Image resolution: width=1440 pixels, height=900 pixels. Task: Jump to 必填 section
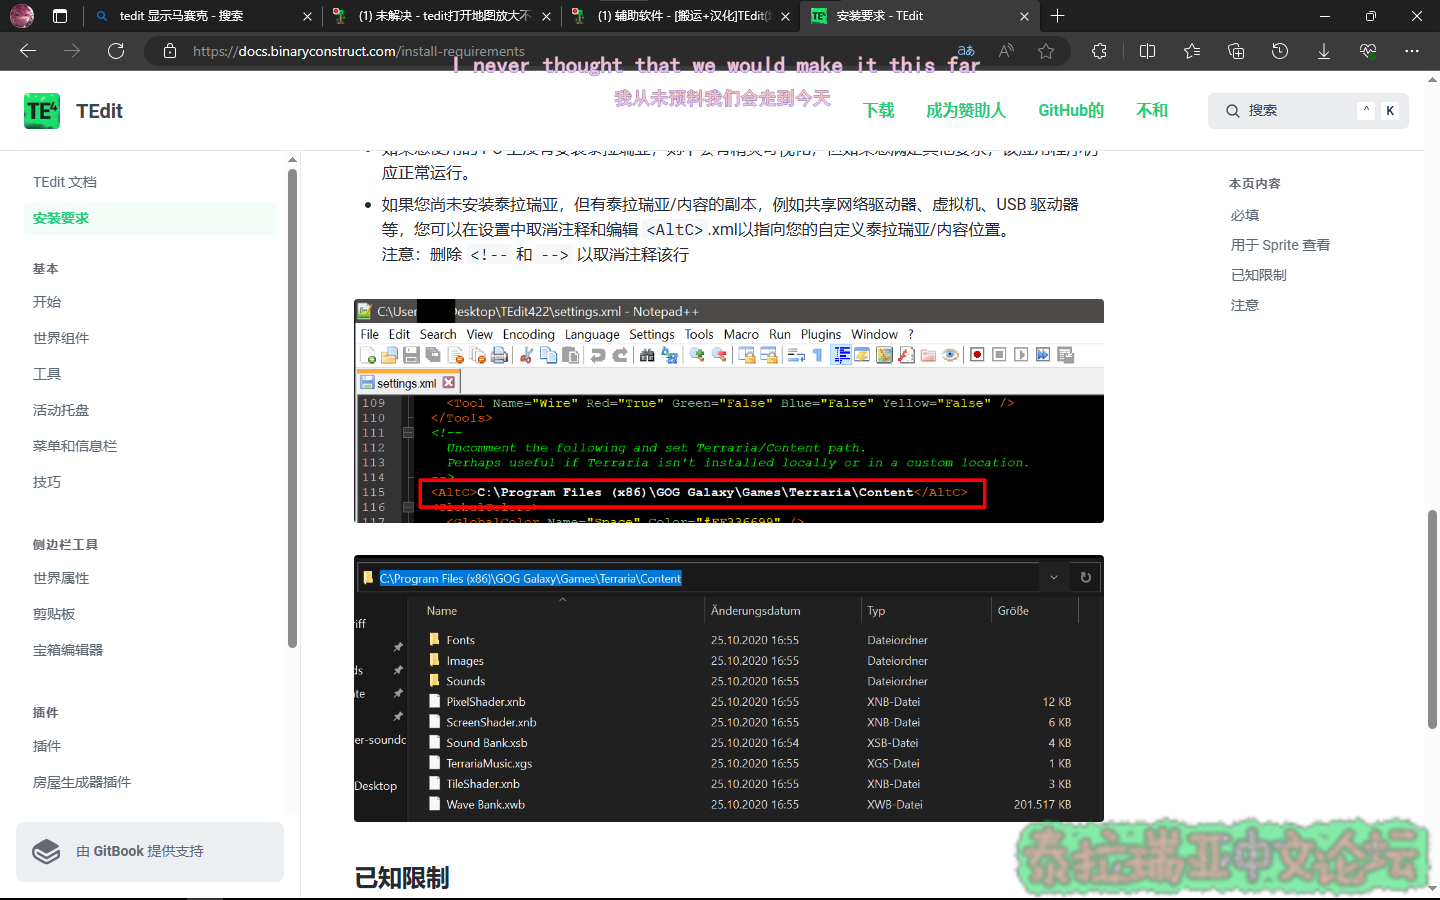1245,215
